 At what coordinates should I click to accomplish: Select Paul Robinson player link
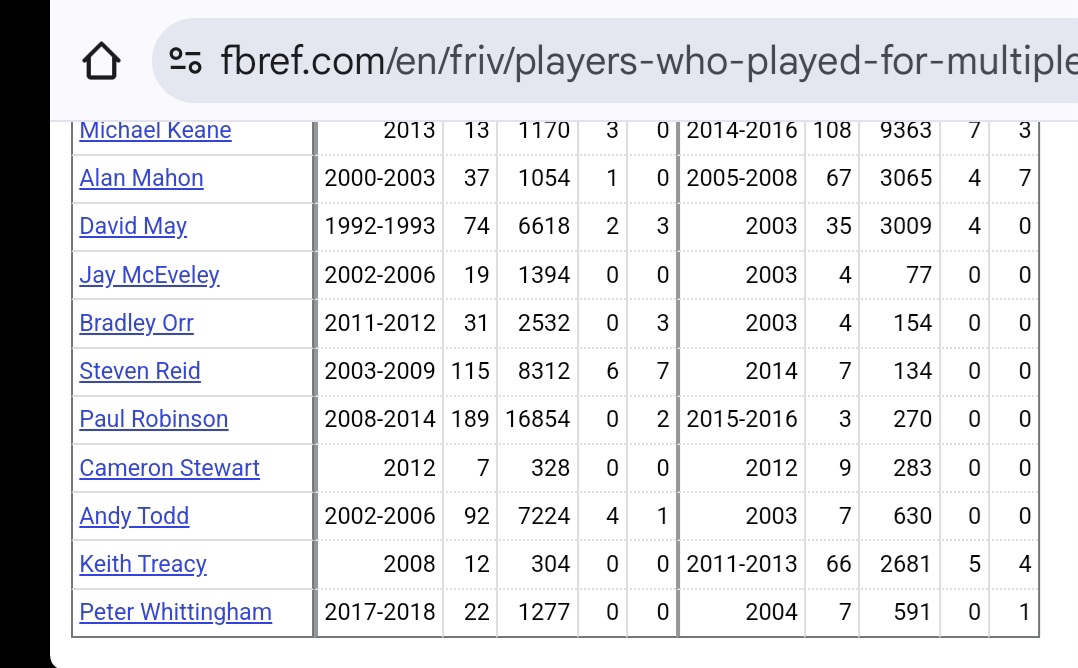click(x=154, y=419)
